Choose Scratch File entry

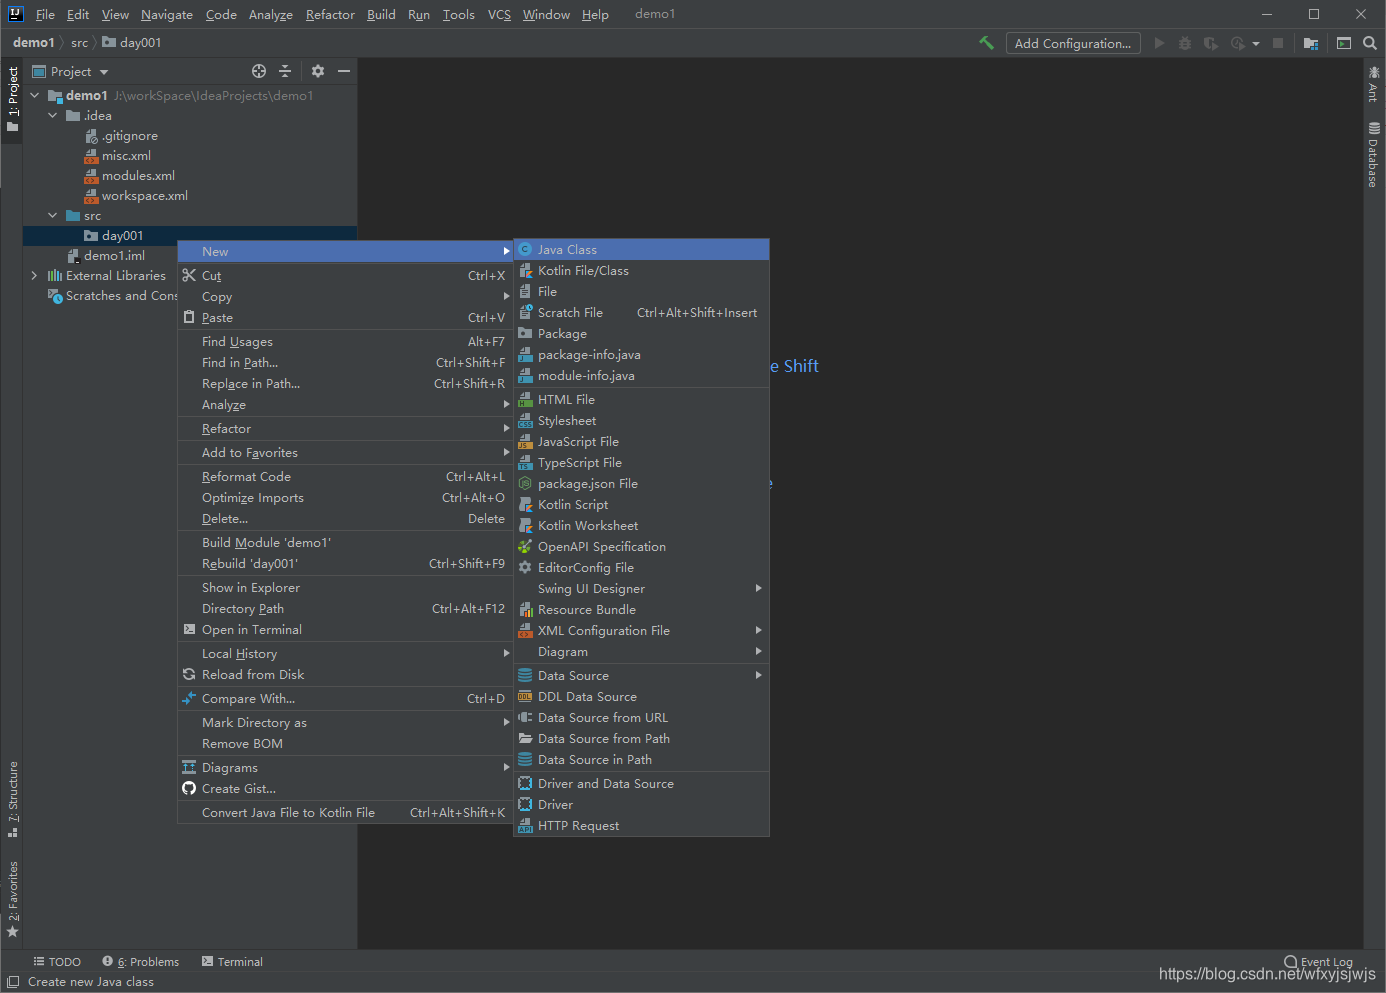pyautogui.click(x=641, y=313)
